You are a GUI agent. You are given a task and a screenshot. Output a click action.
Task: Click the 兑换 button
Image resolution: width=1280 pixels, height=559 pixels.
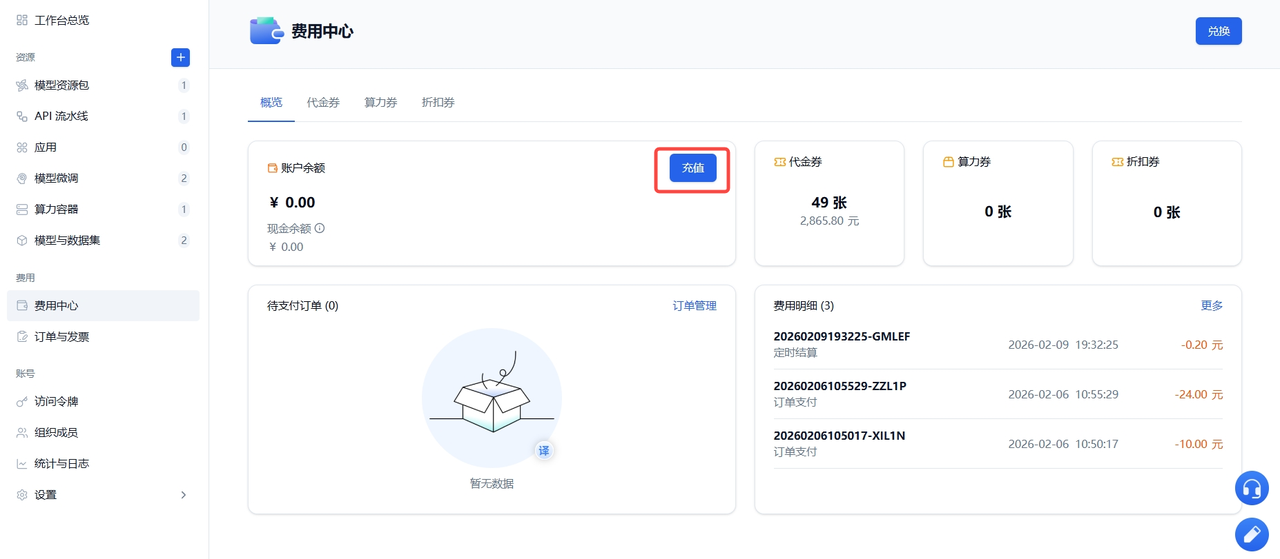coord(1218,31)
